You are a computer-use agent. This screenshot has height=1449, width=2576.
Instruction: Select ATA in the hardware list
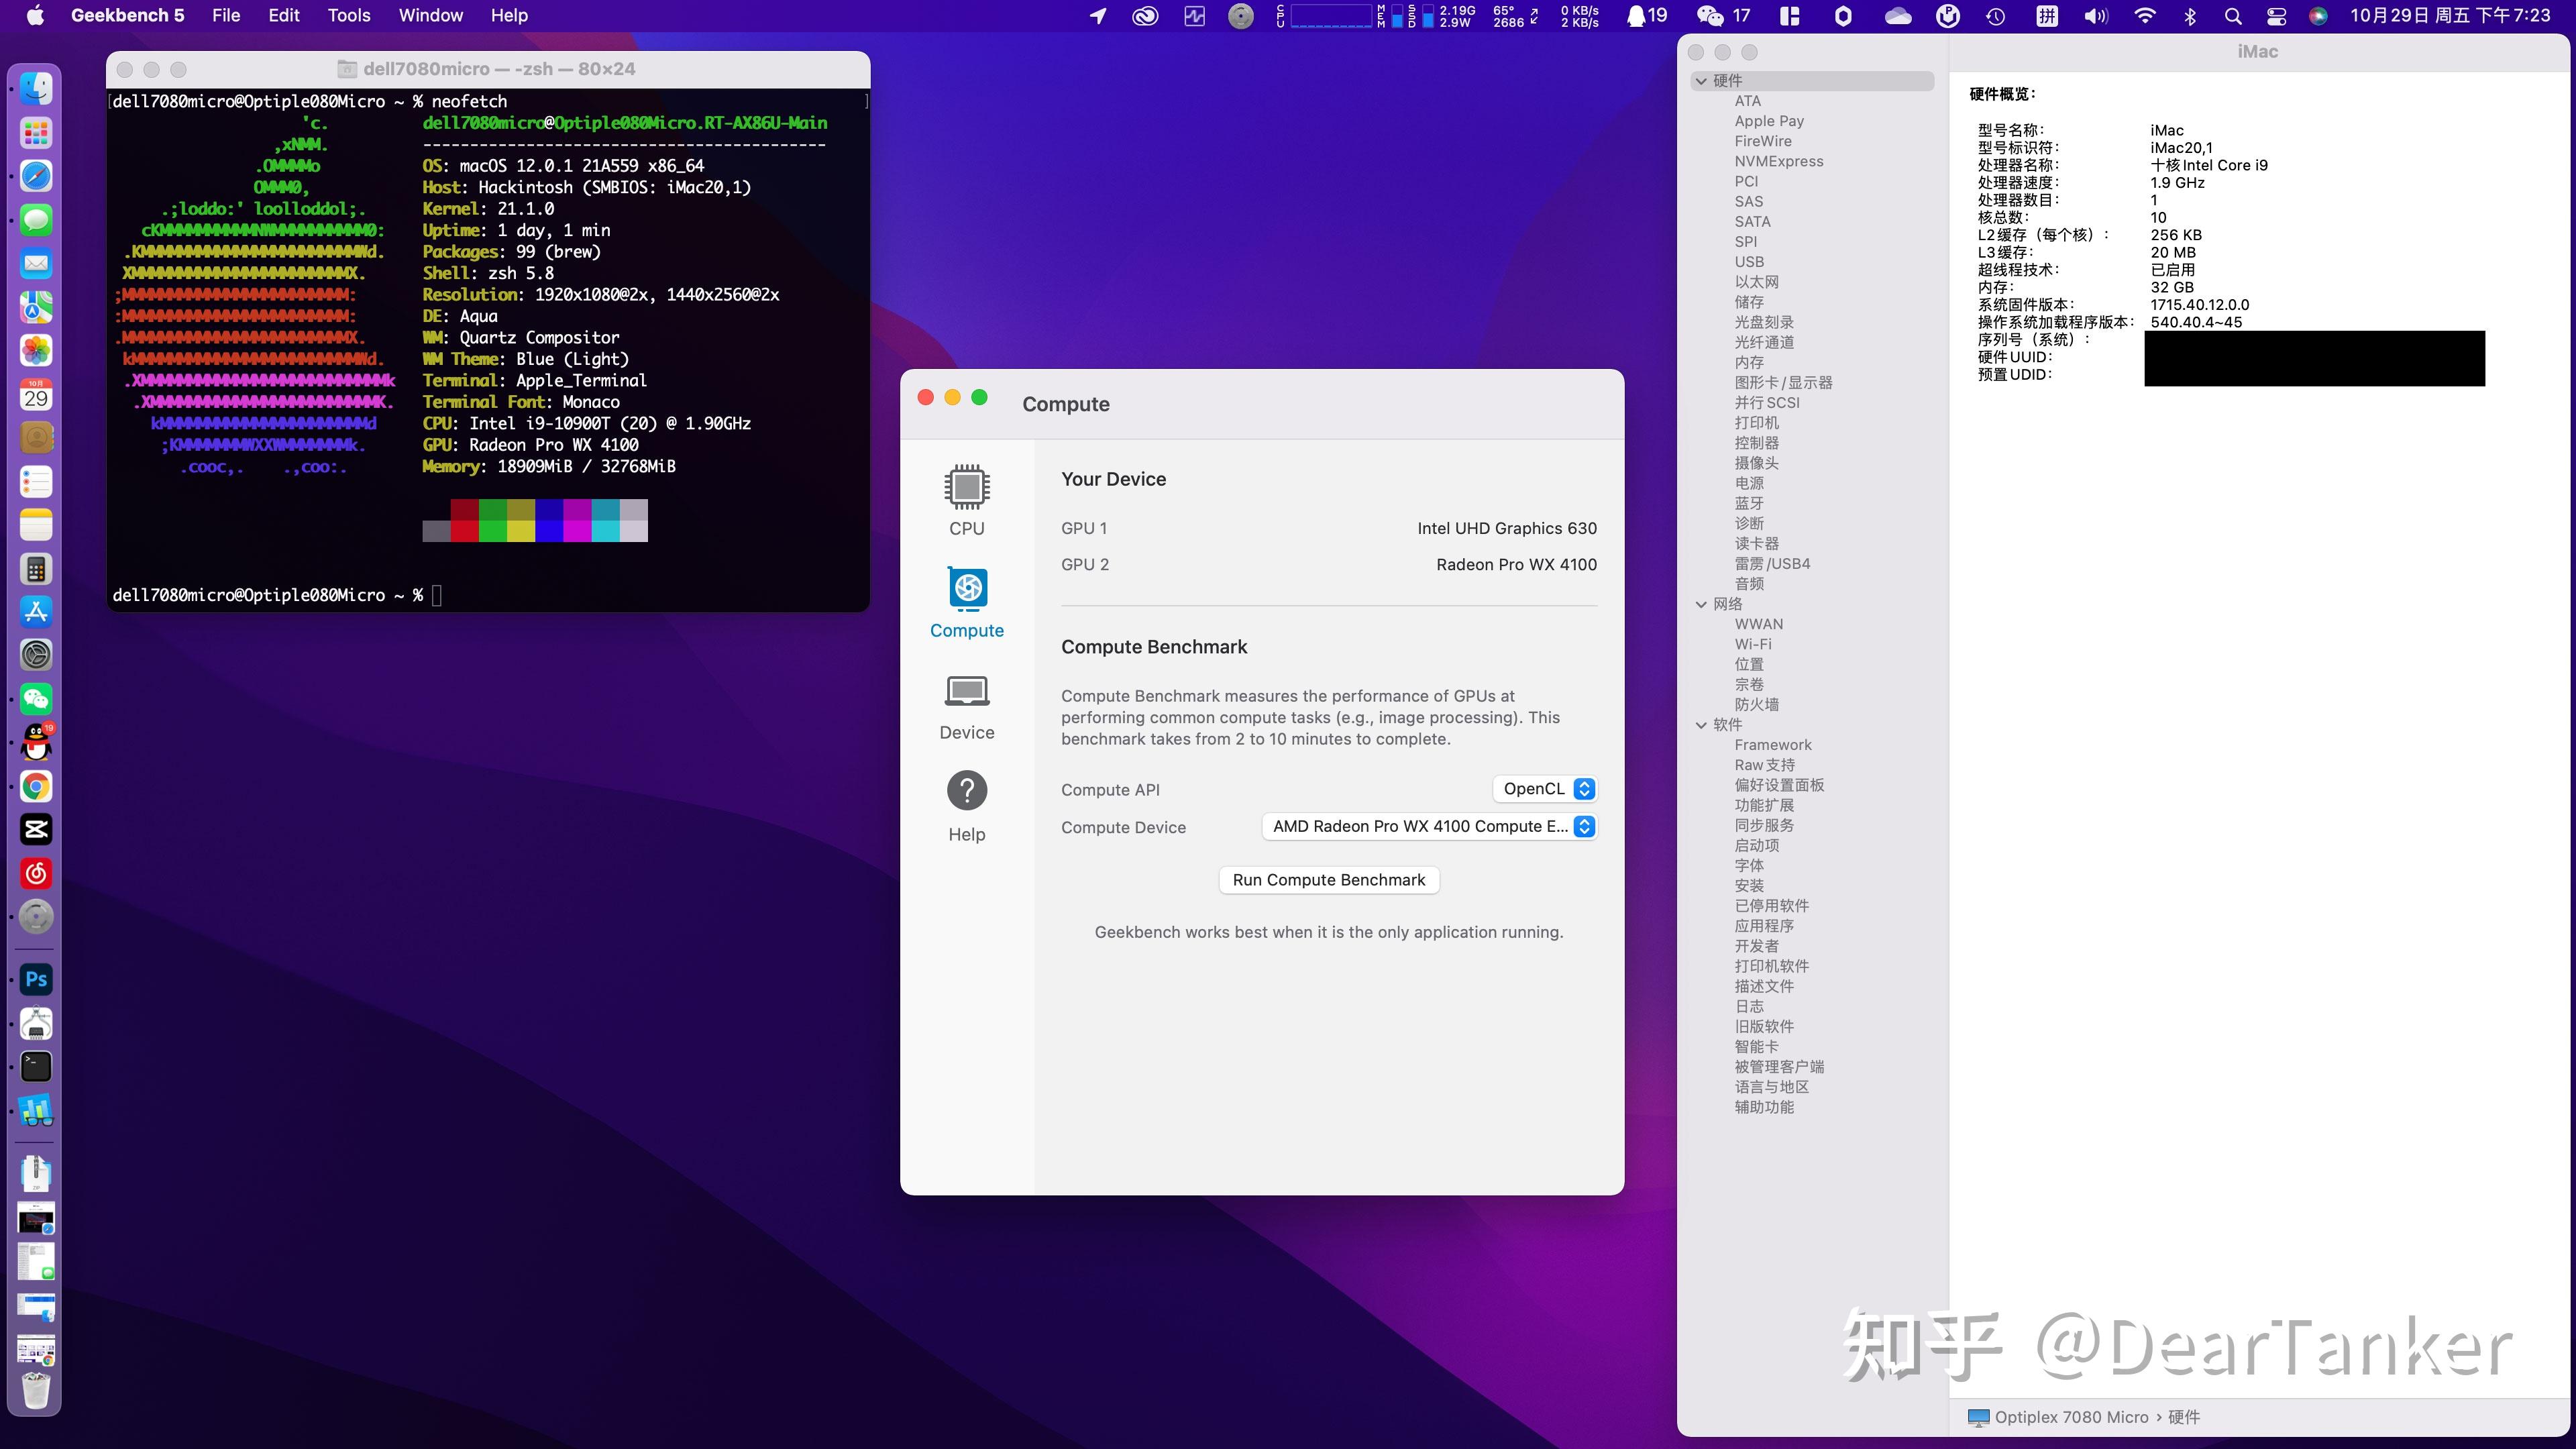click(1747, 101)
